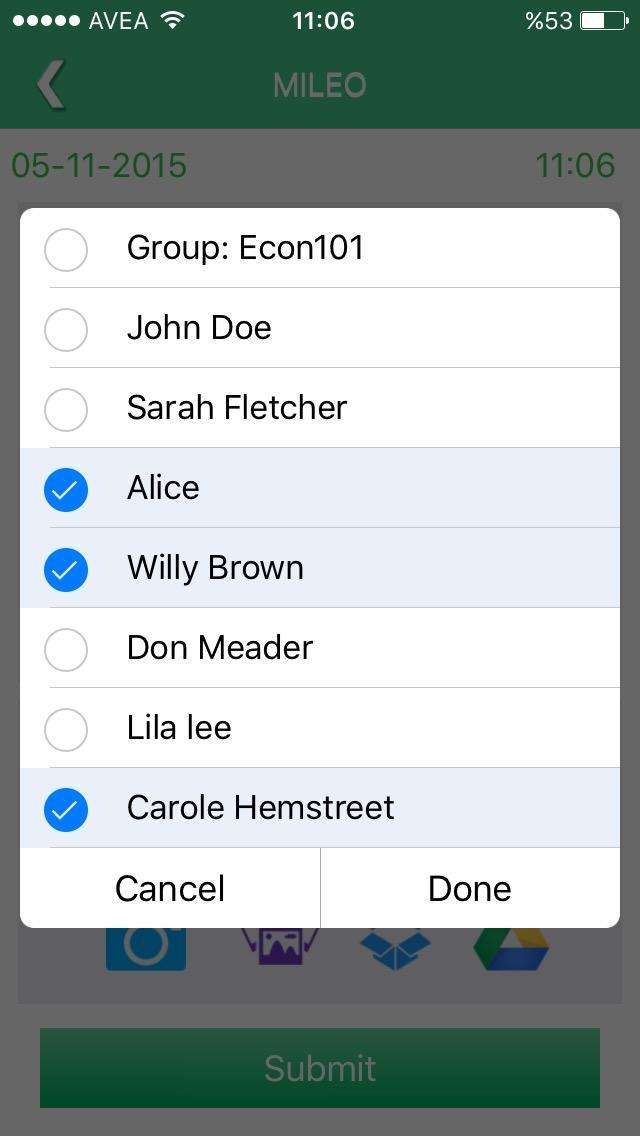The image size is (640, 1136).
Task: Tap the MILEO title in header
Action: (x=320, y=85)
